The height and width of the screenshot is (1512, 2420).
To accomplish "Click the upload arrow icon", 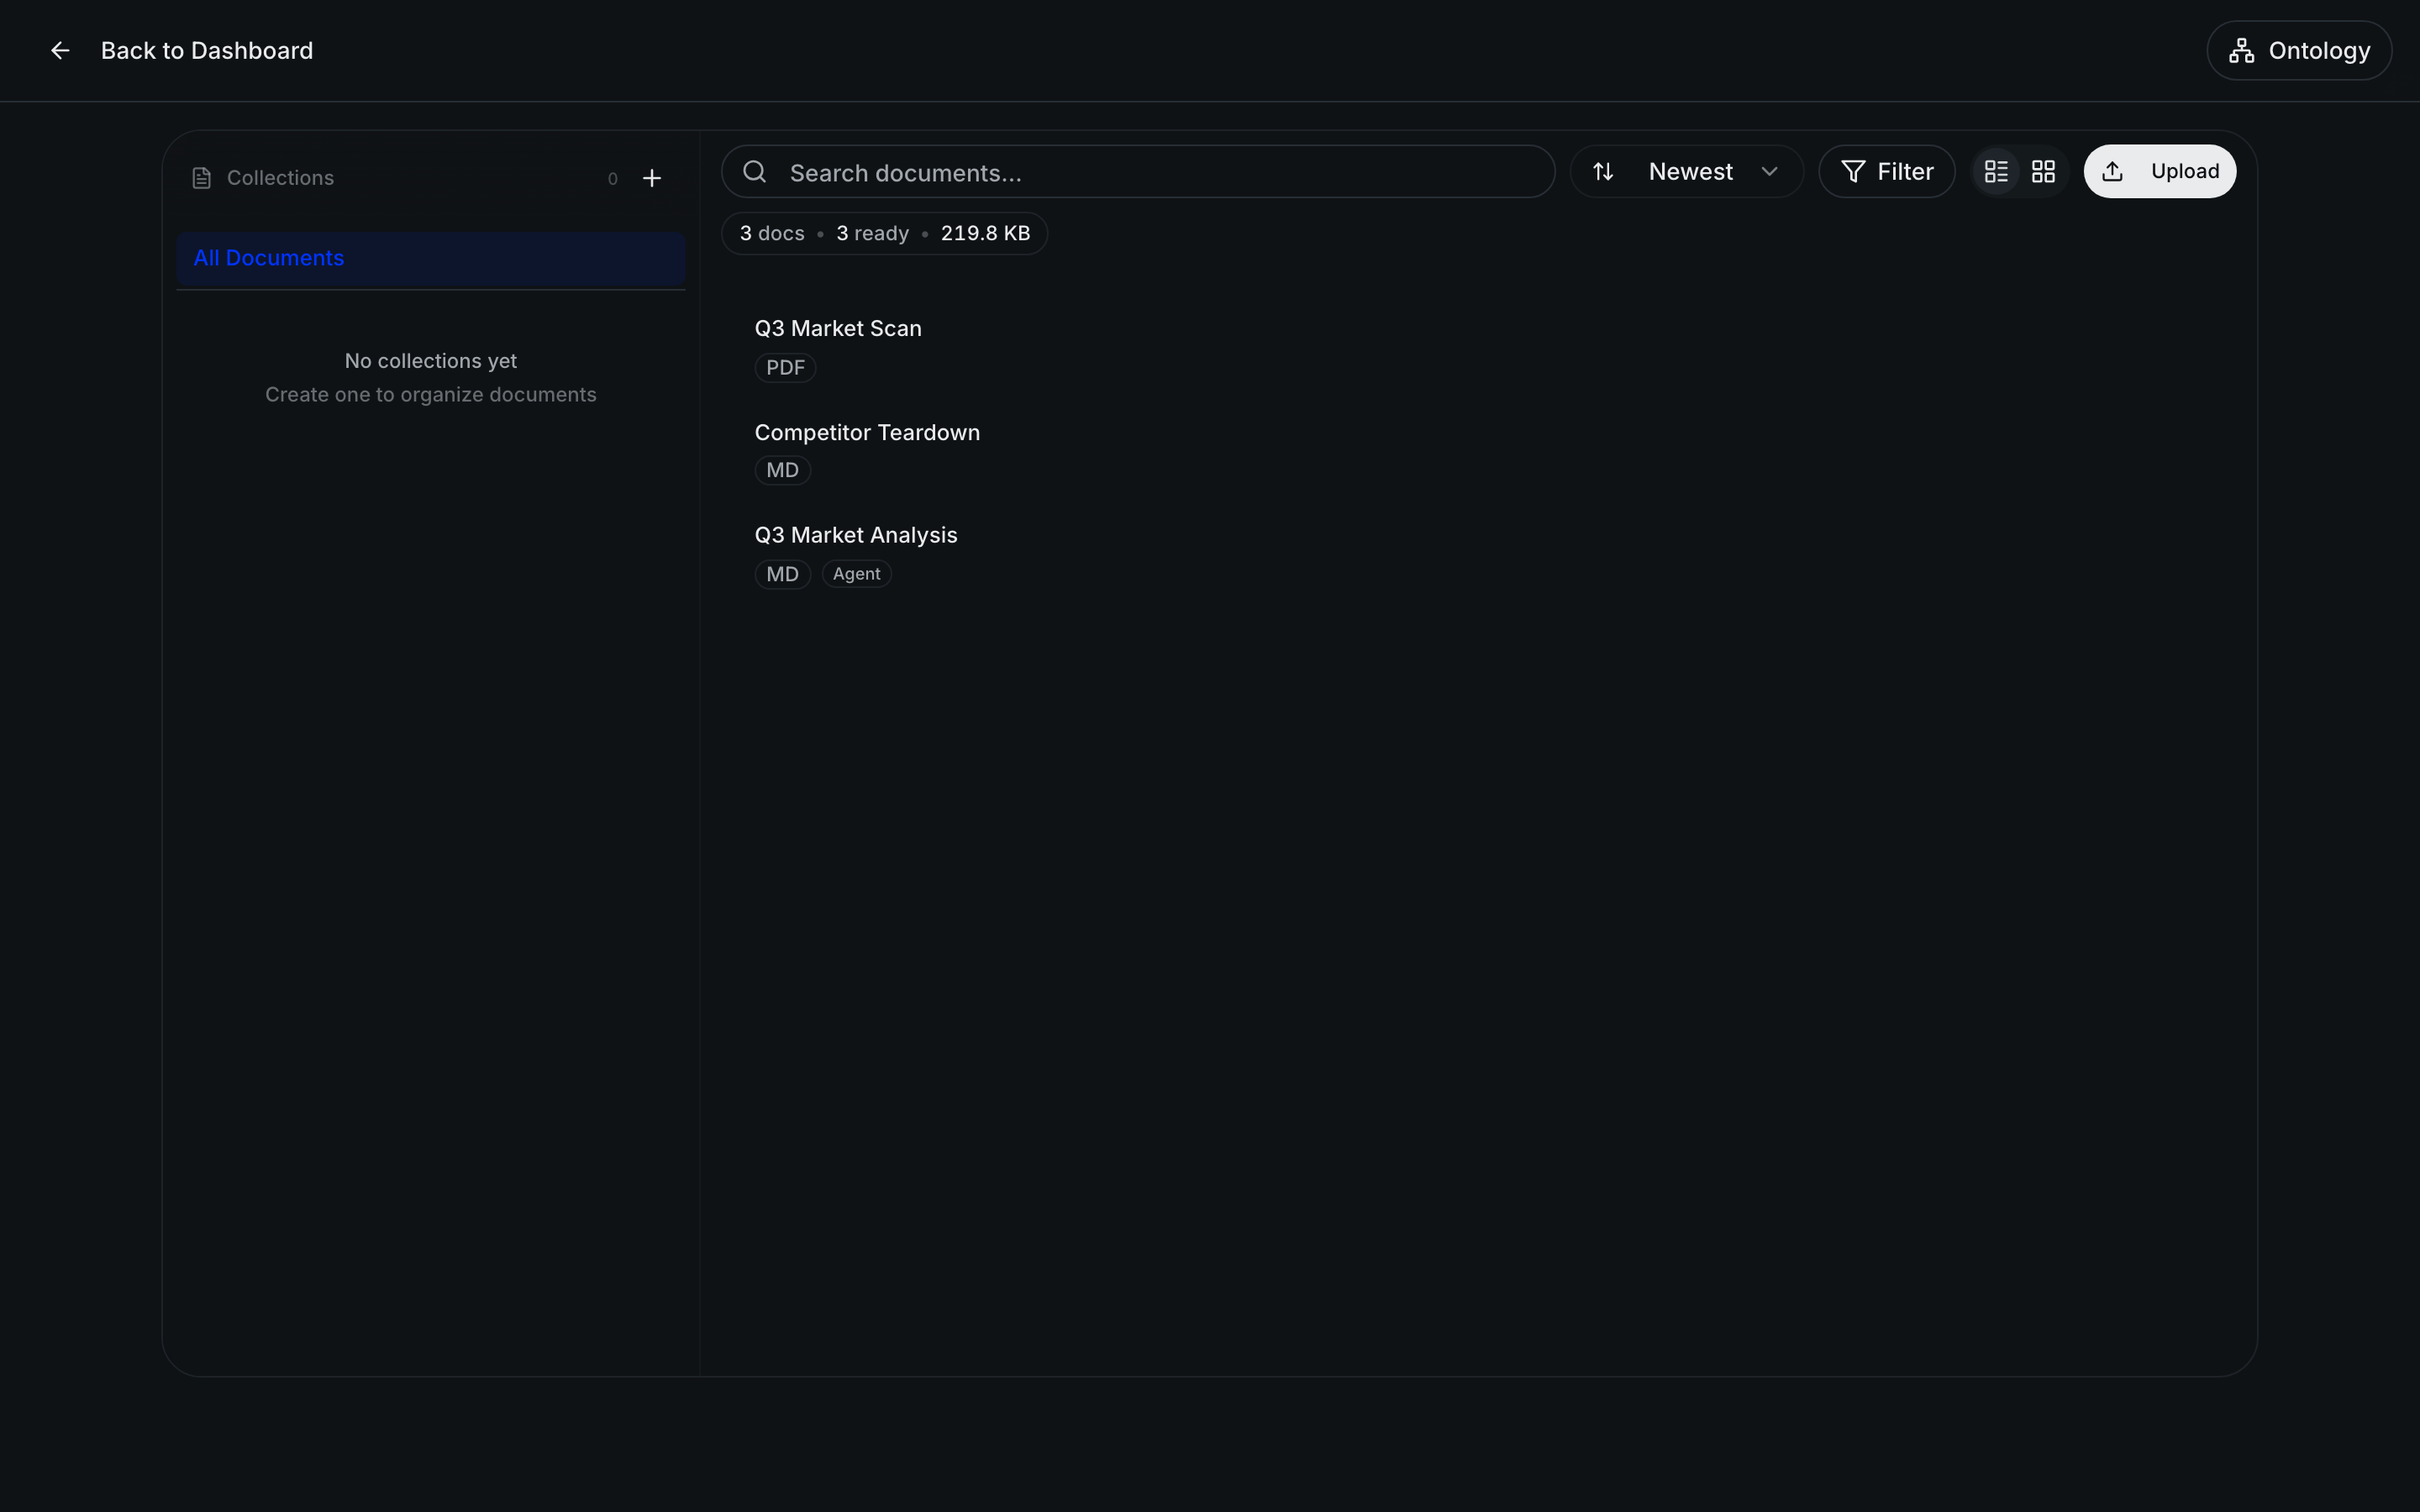I will point(2112,172).
